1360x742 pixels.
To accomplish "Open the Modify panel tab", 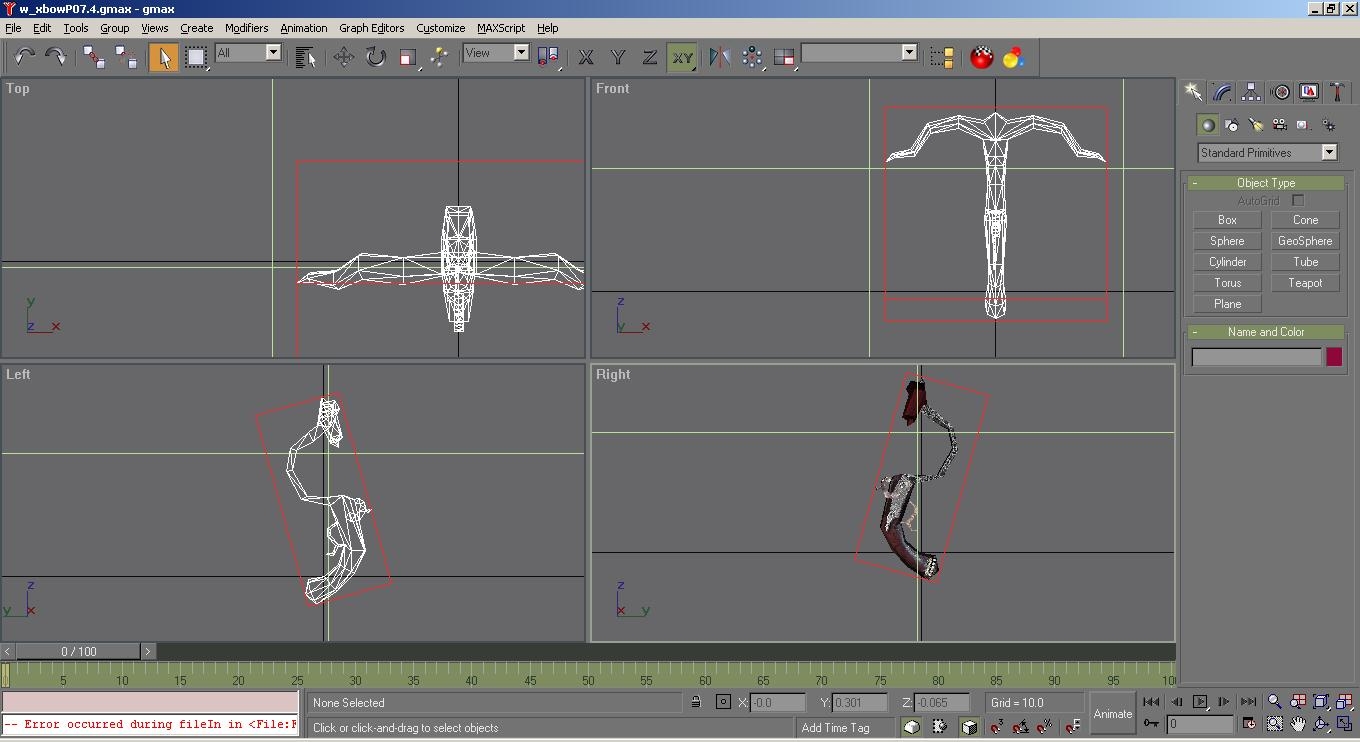I will tap(1222, 92).
